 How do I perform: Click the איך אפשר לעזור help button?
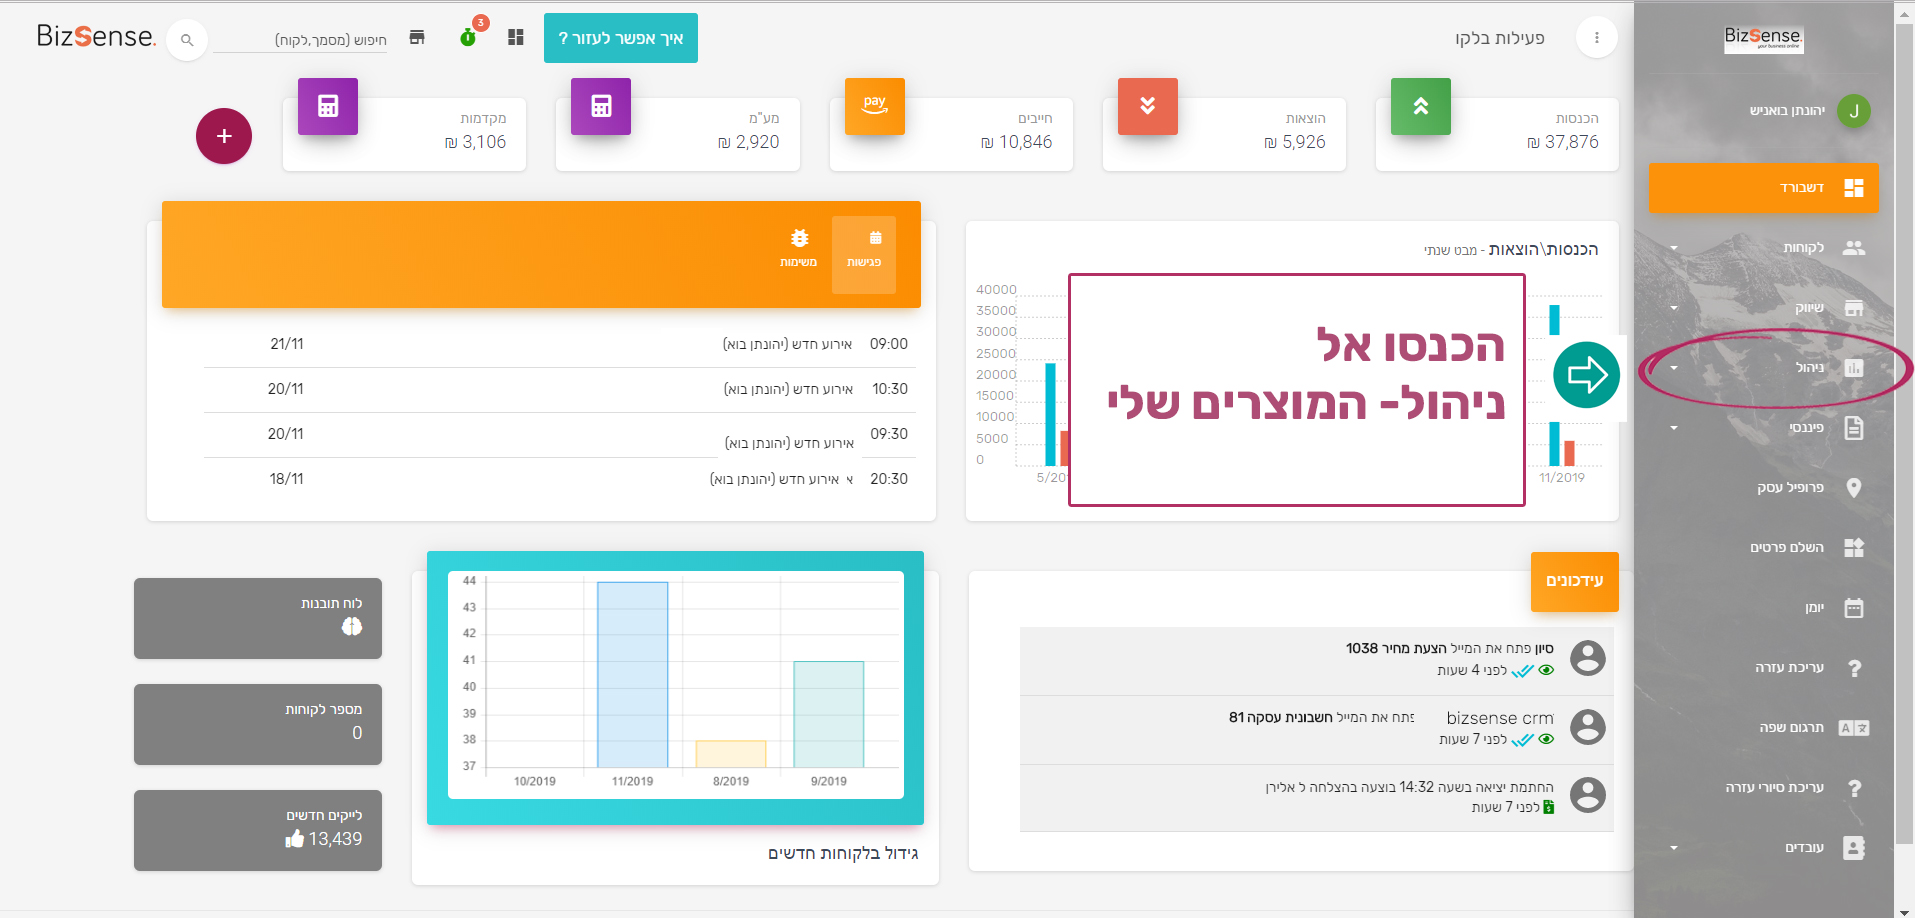click(620, 38)
